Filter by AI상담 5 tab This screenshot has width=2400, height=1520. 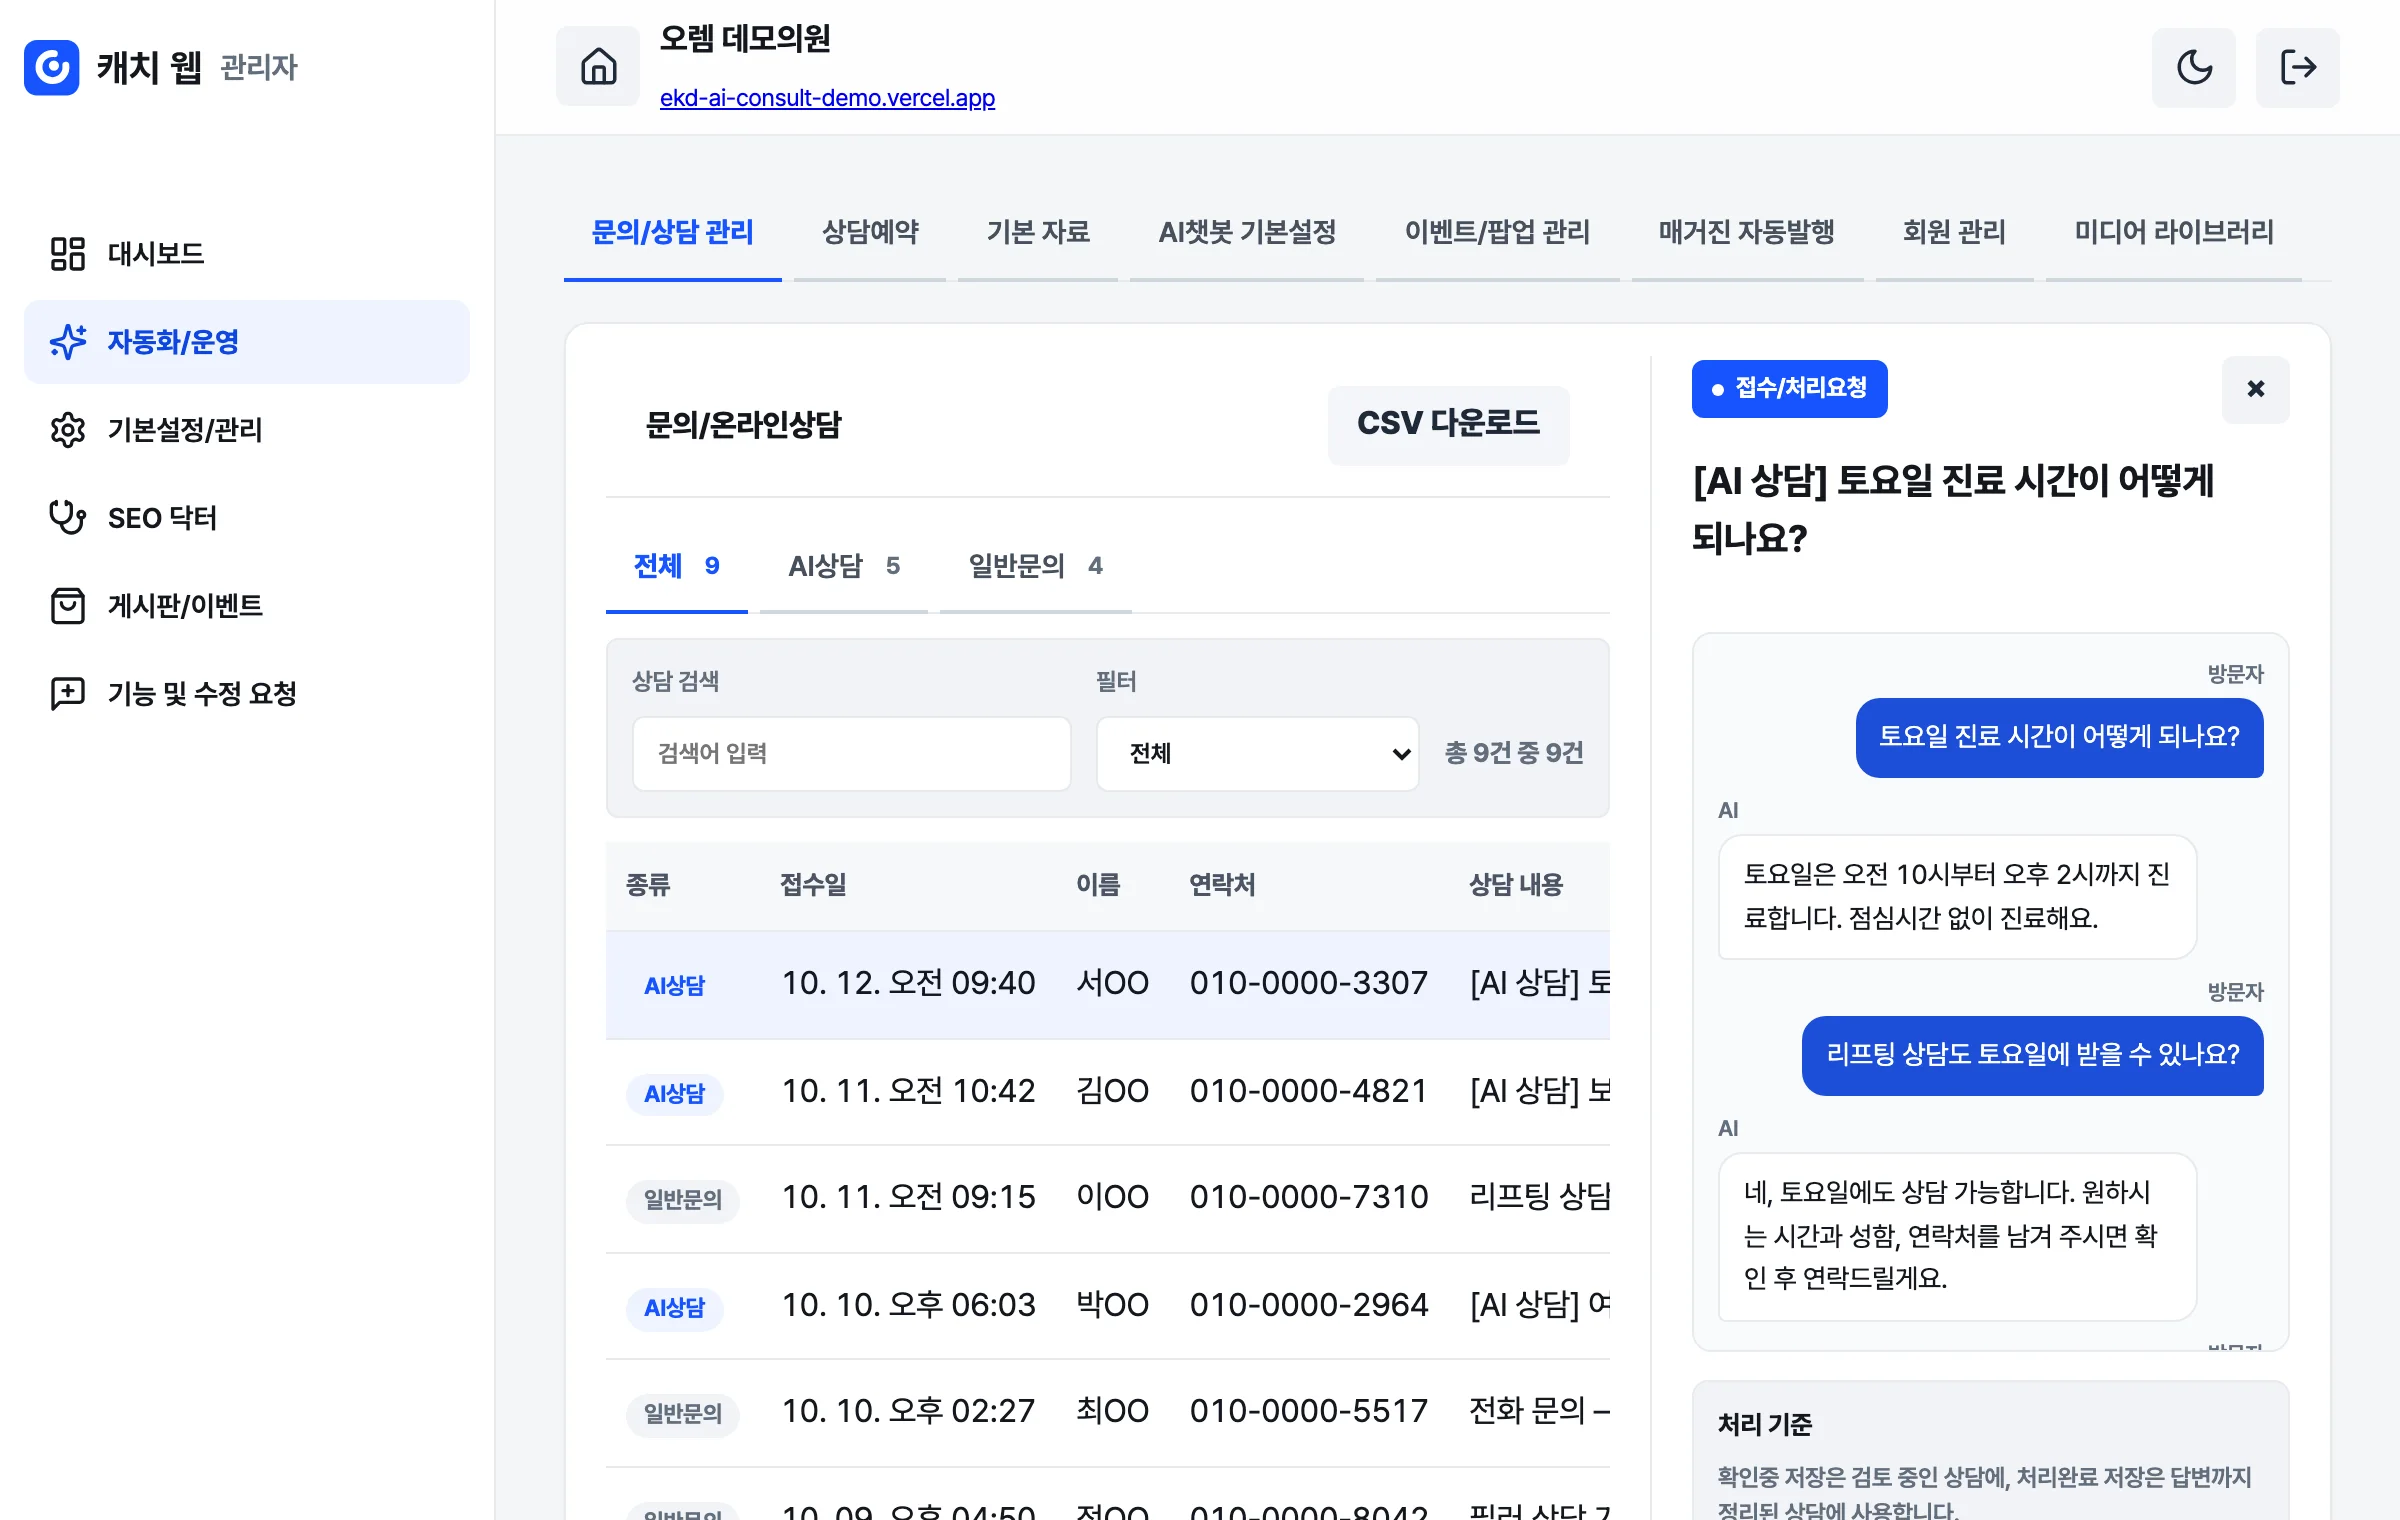[x=844, y=566]
